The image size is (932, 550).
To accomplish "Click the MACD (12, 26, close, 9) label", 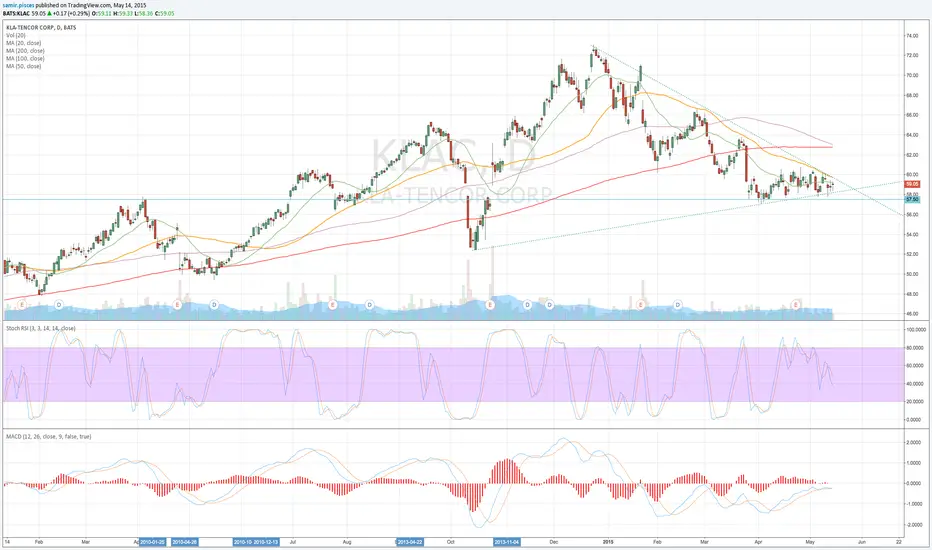I will (x=49, y=436).
